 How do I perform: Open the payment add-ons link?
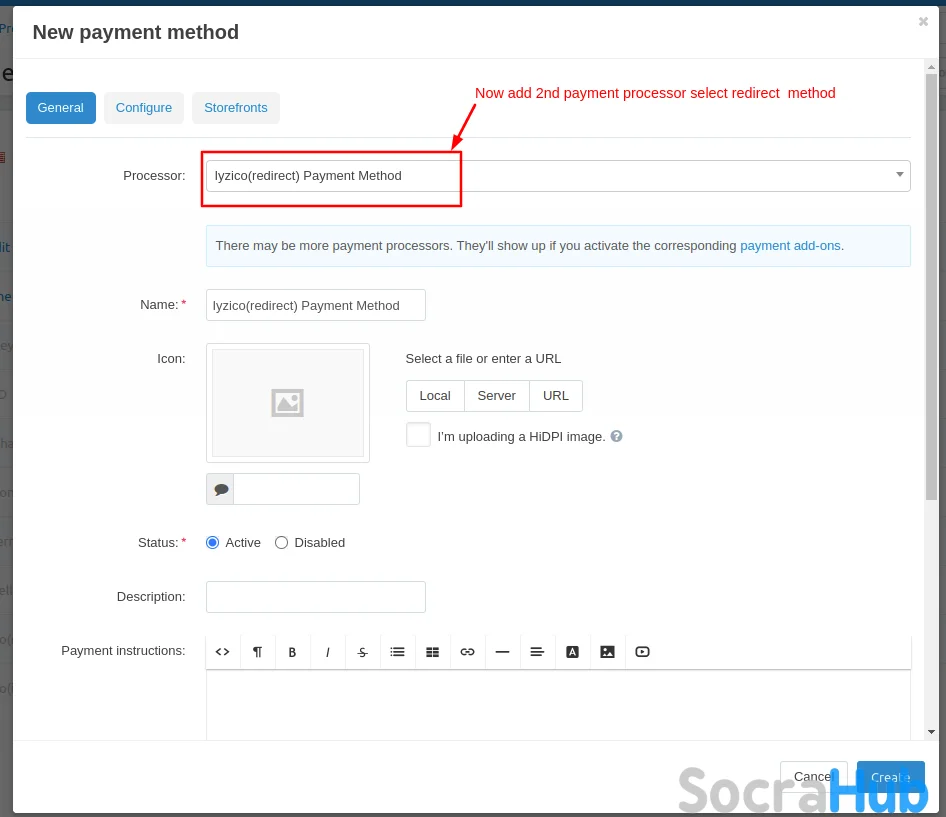click(790, 246)
